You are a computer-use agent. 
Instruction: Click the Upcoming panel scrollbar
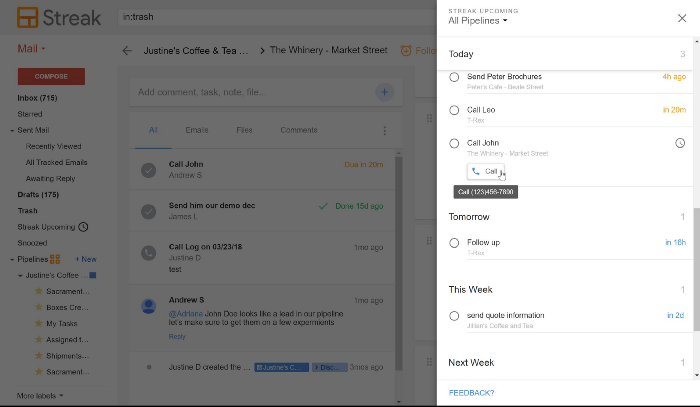click(696, 269)
